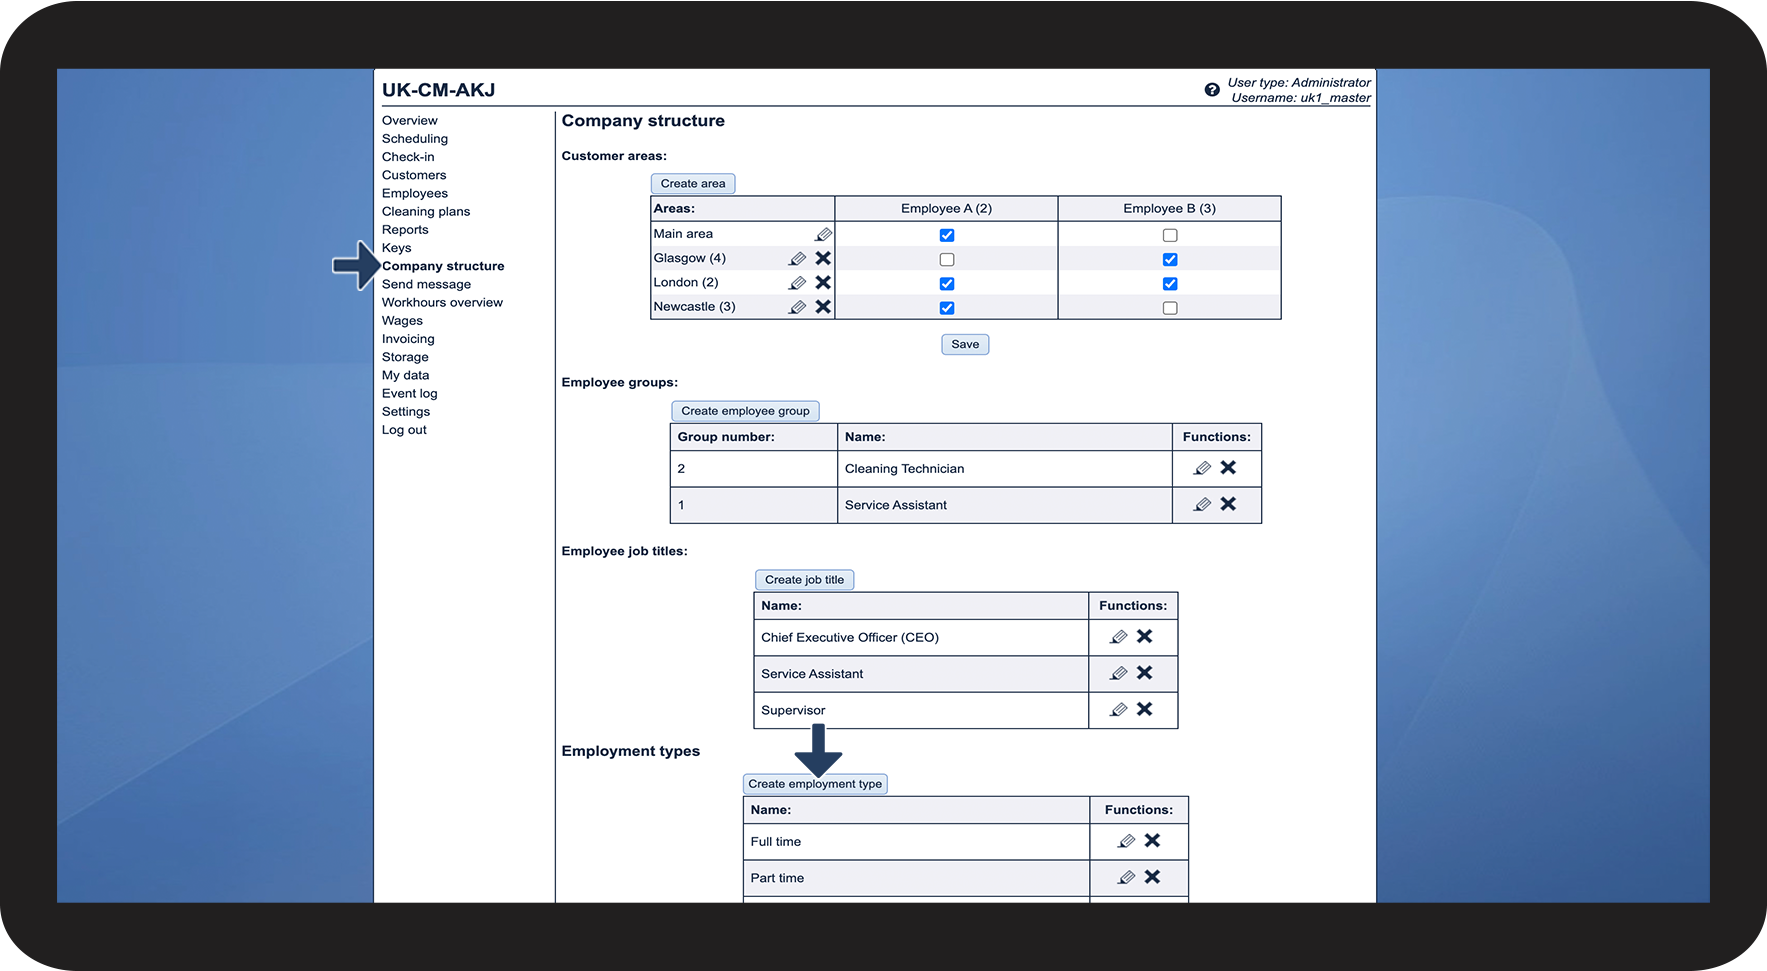The image size is (1767, 971).
Task: Delete the Part time employment type
Action: coord(1152,877)
